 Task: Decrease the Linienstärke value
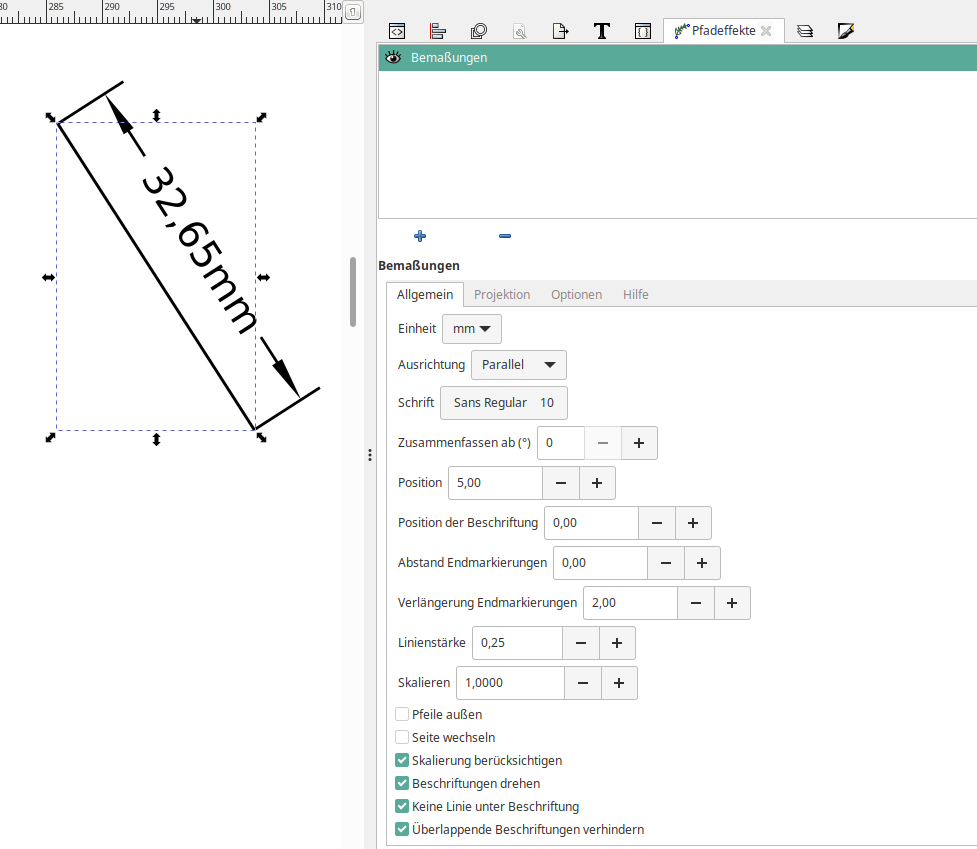point(581,643)
